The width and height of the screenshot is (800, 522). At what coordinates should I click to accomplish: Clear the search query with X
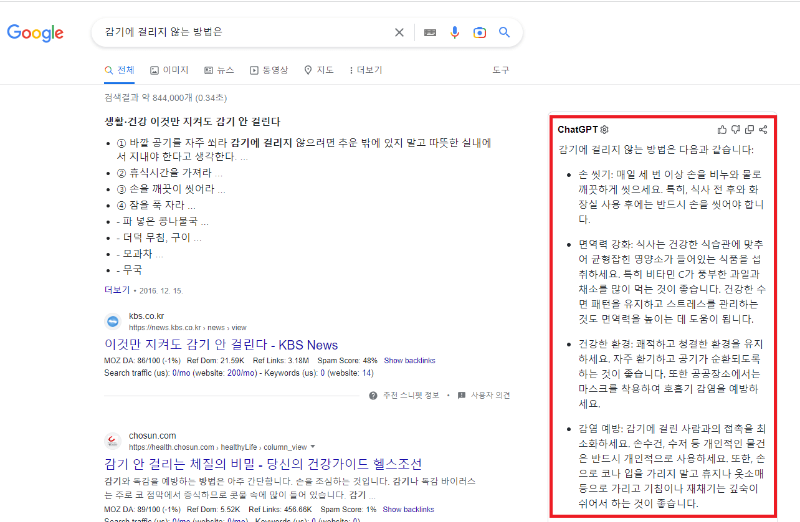click(x=399, y=33)
